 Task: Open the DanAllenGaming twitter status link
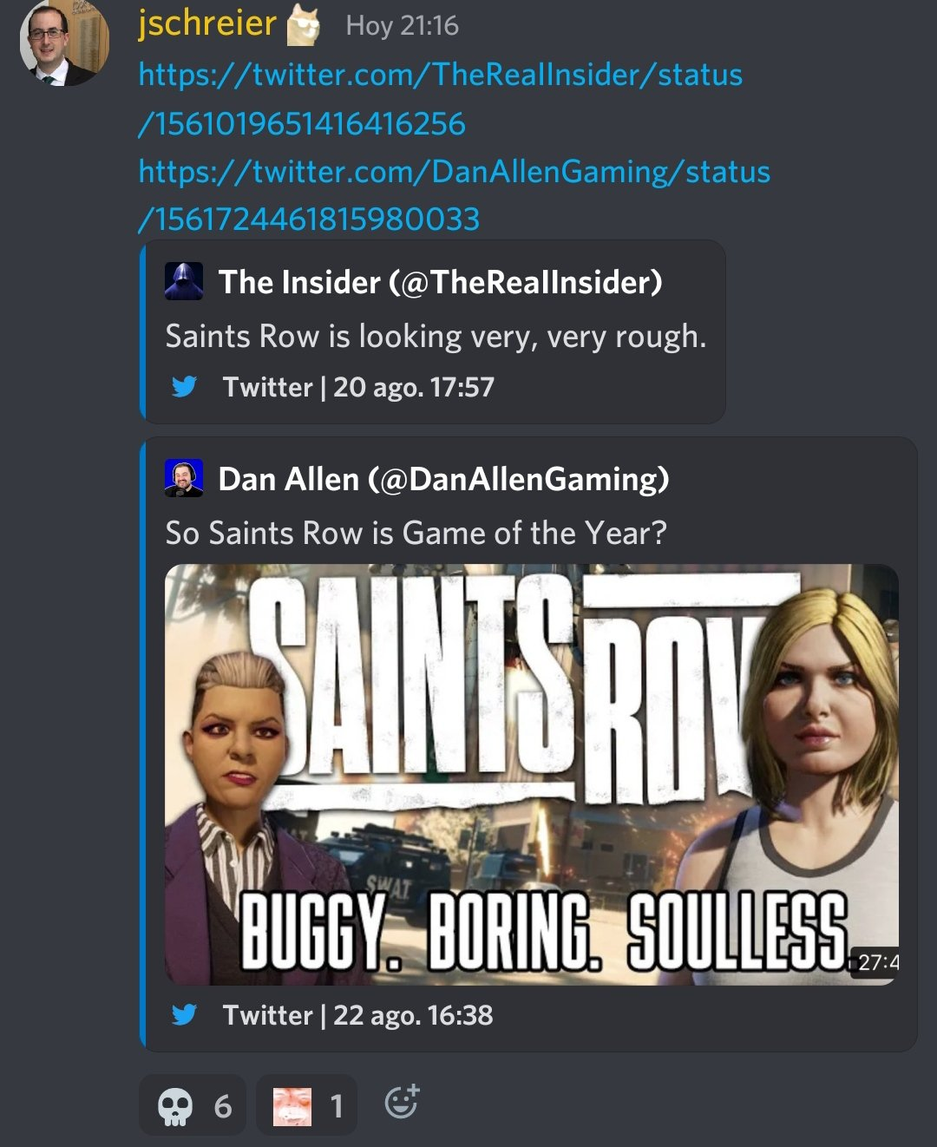pyautogui.click(x=454, y=195)
